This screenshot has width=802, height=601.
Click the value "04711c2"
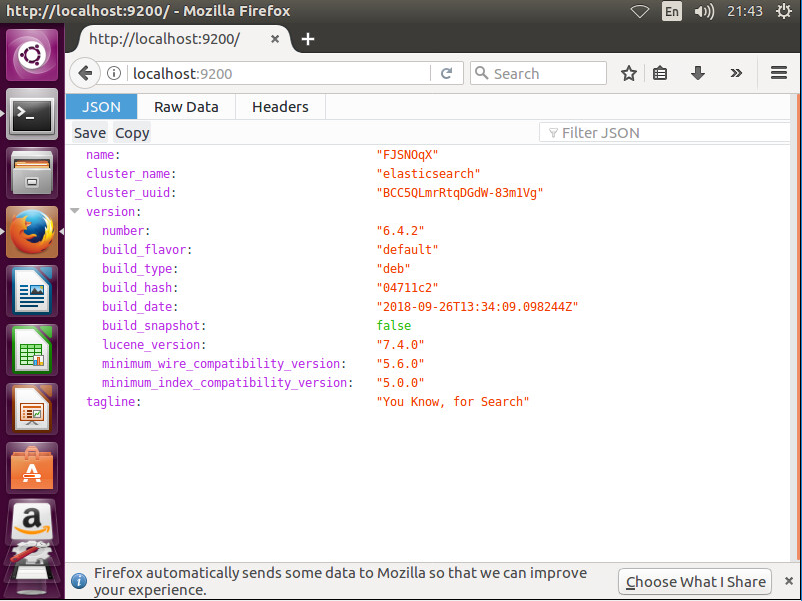(407, 287)
